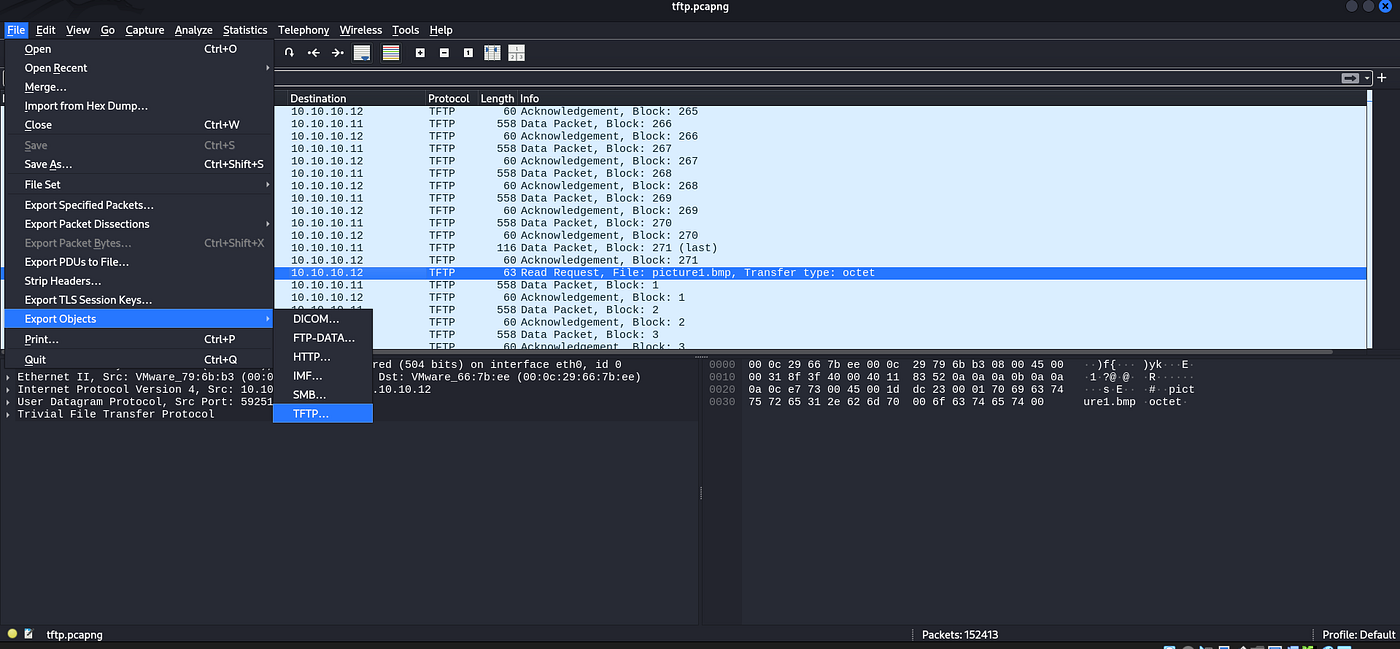The height and width of the screenshot is (649, 1400).
Task: Select Export Specified Packets
Action: click(x=139, y=205)
